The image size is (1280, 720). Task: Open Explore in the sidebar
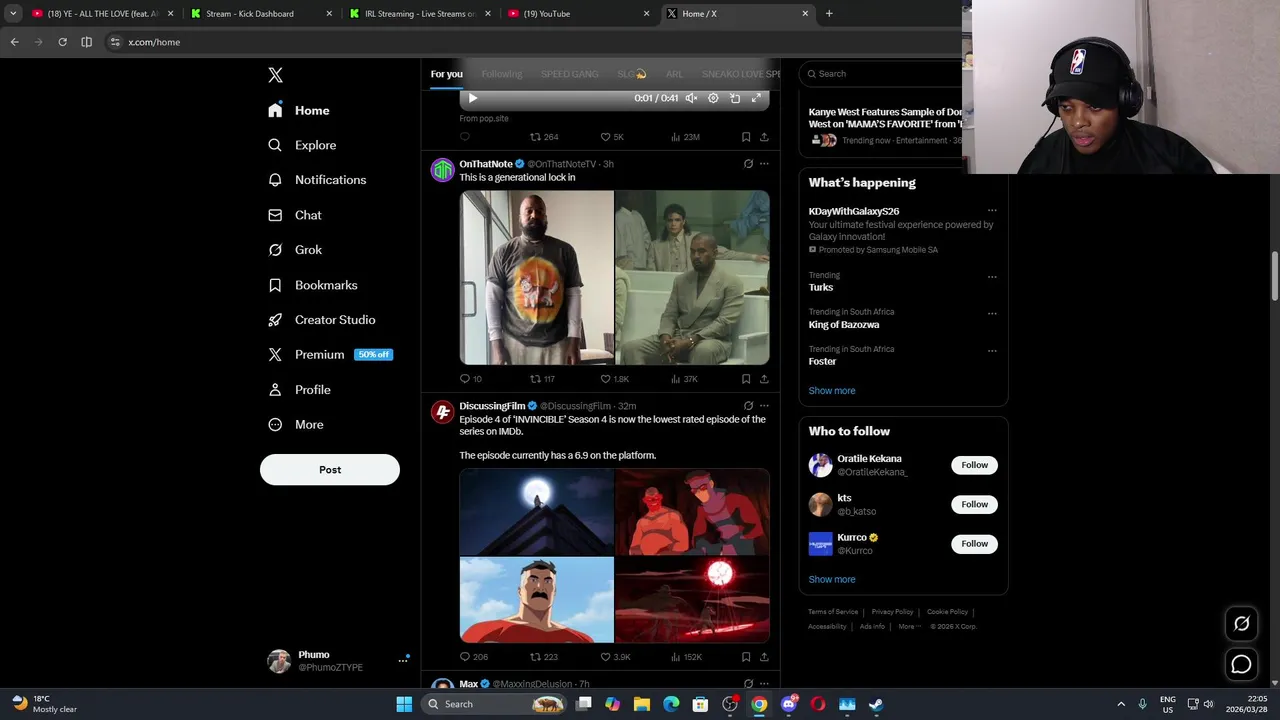pyautogui.click(x=302, y=145)
